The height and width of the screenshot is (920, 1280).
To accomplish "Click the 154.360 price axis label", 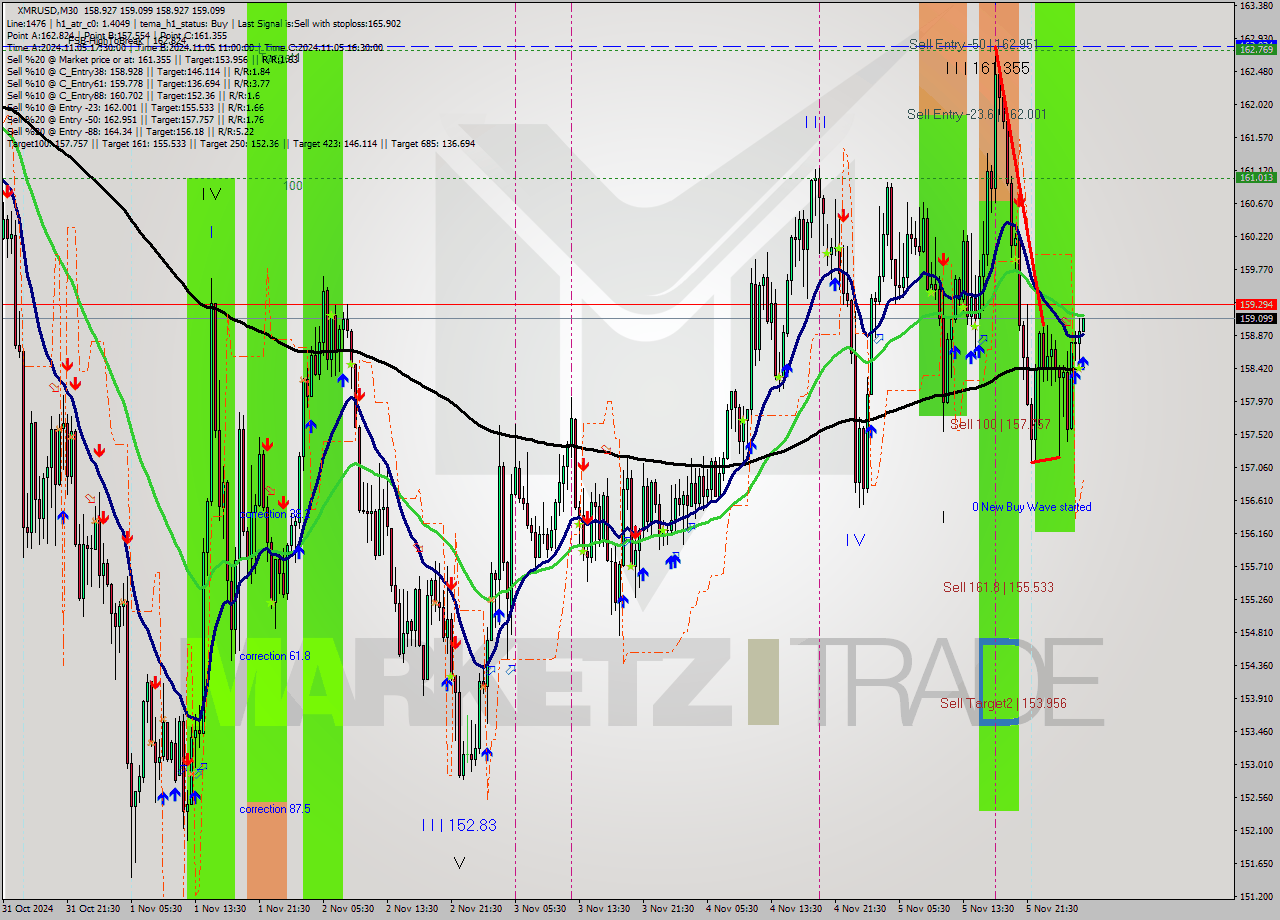I will (1256, 665).
